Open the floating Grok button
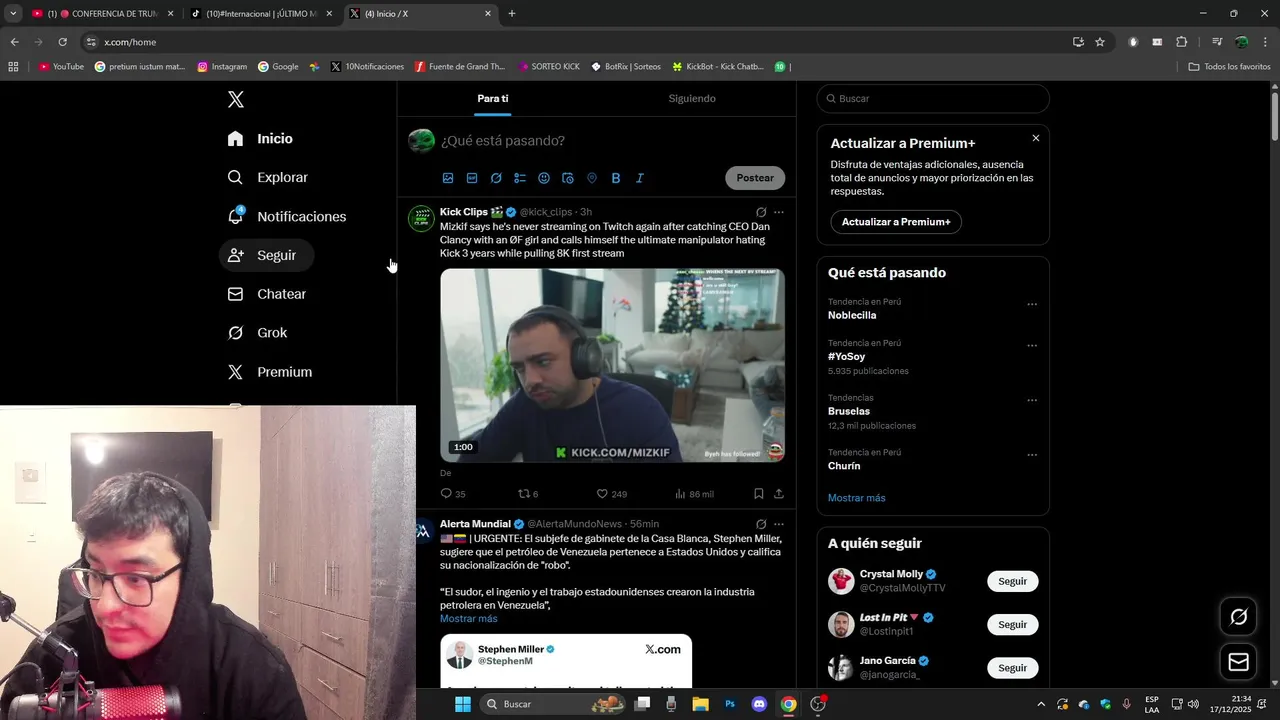The width and height of the screenshot is (1280, 720). point(1238,617)
